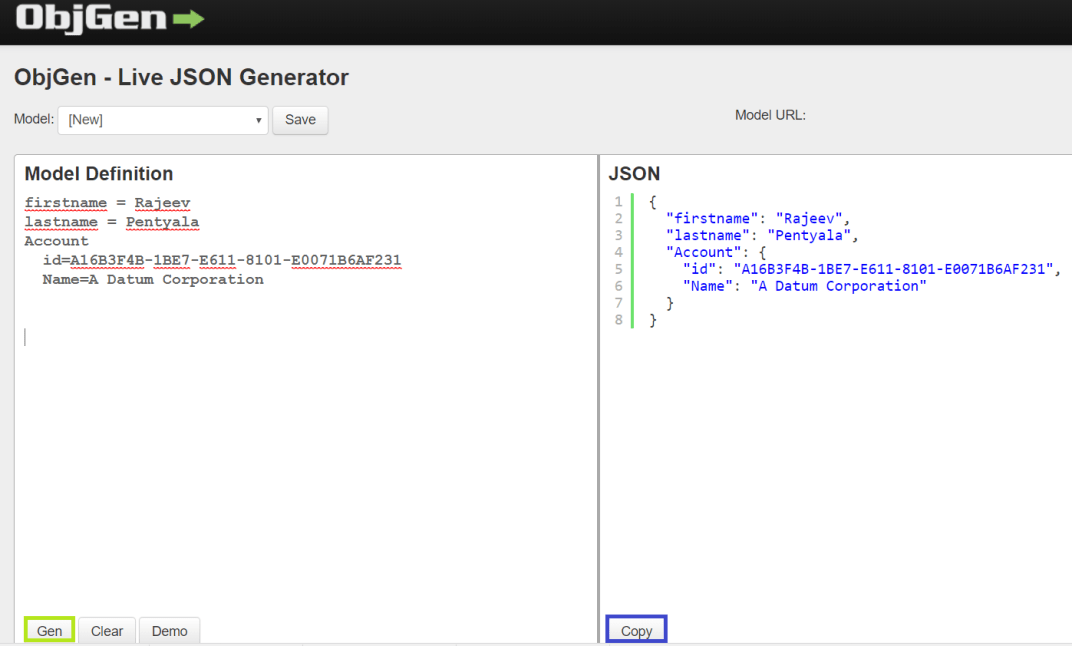Click the Save button next to Model dropdown
Viewport: 1072px width, 646px height.
[300, 119]
